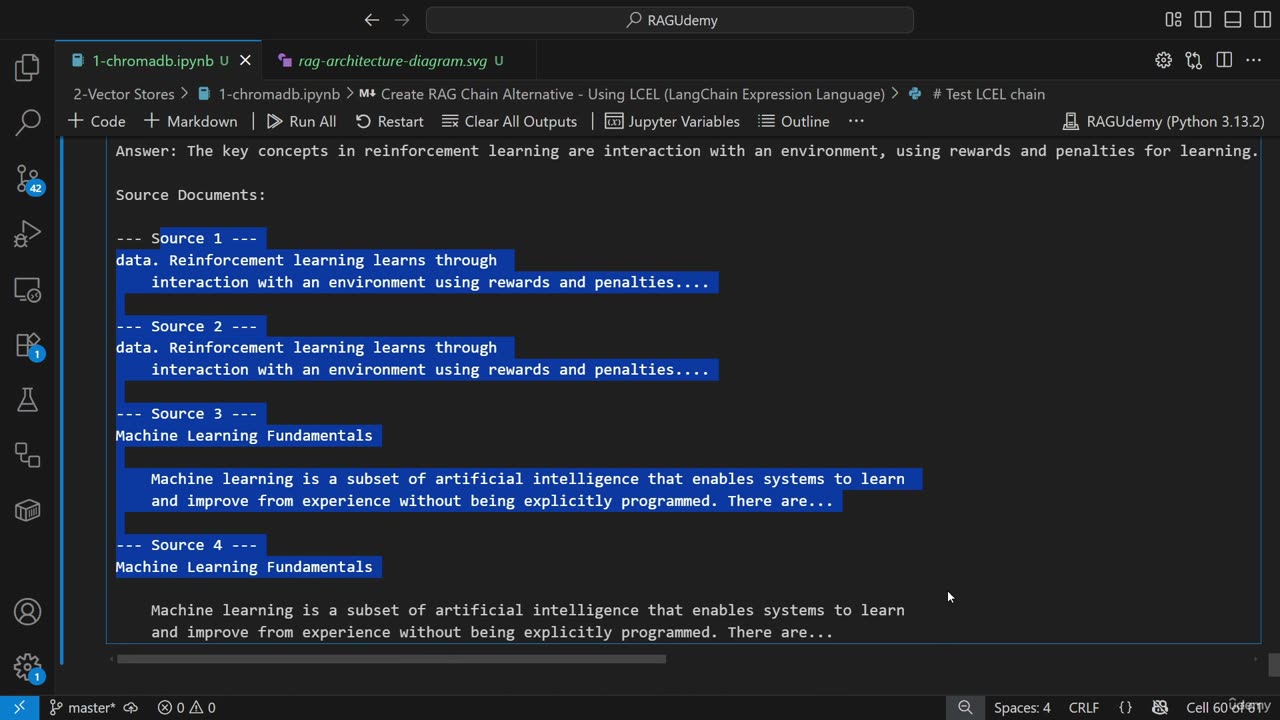Toggle the primary side bar
The width and height of the screenshot is (1280, 720).
point(1203,20)
